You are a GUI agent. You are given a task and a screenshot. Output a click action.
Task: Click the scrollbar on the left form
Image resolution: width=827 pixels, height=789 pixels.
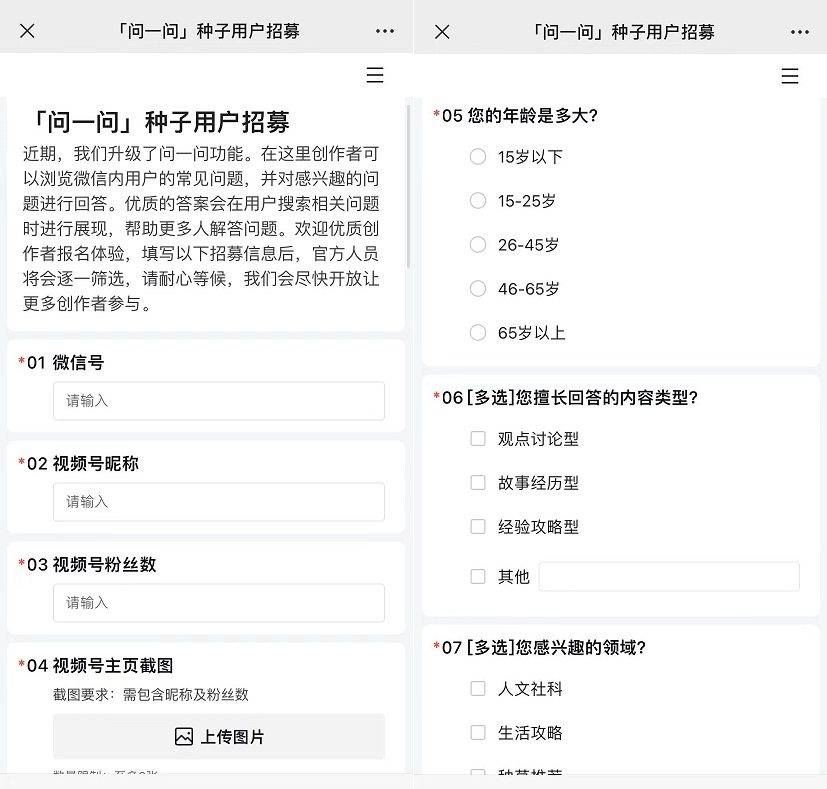pos(408,185)
